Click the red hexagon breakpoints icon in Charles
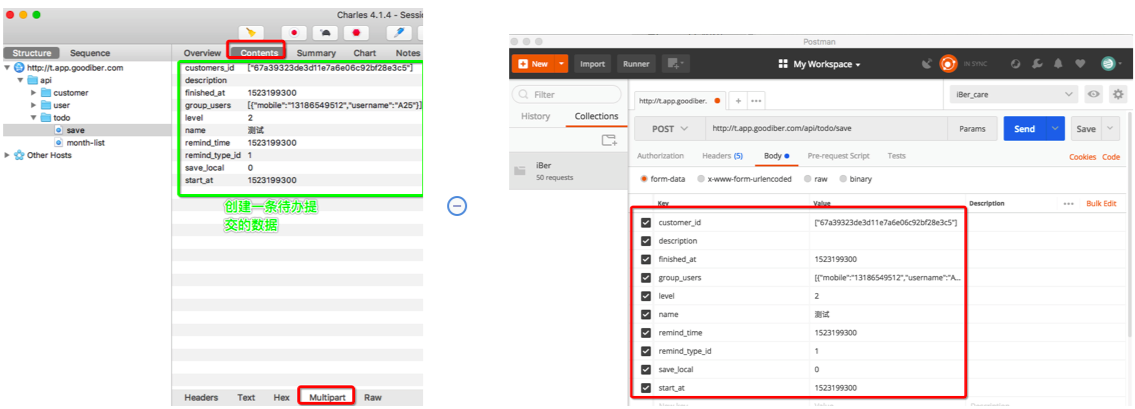1135x409 pixels. pos(356,33)
